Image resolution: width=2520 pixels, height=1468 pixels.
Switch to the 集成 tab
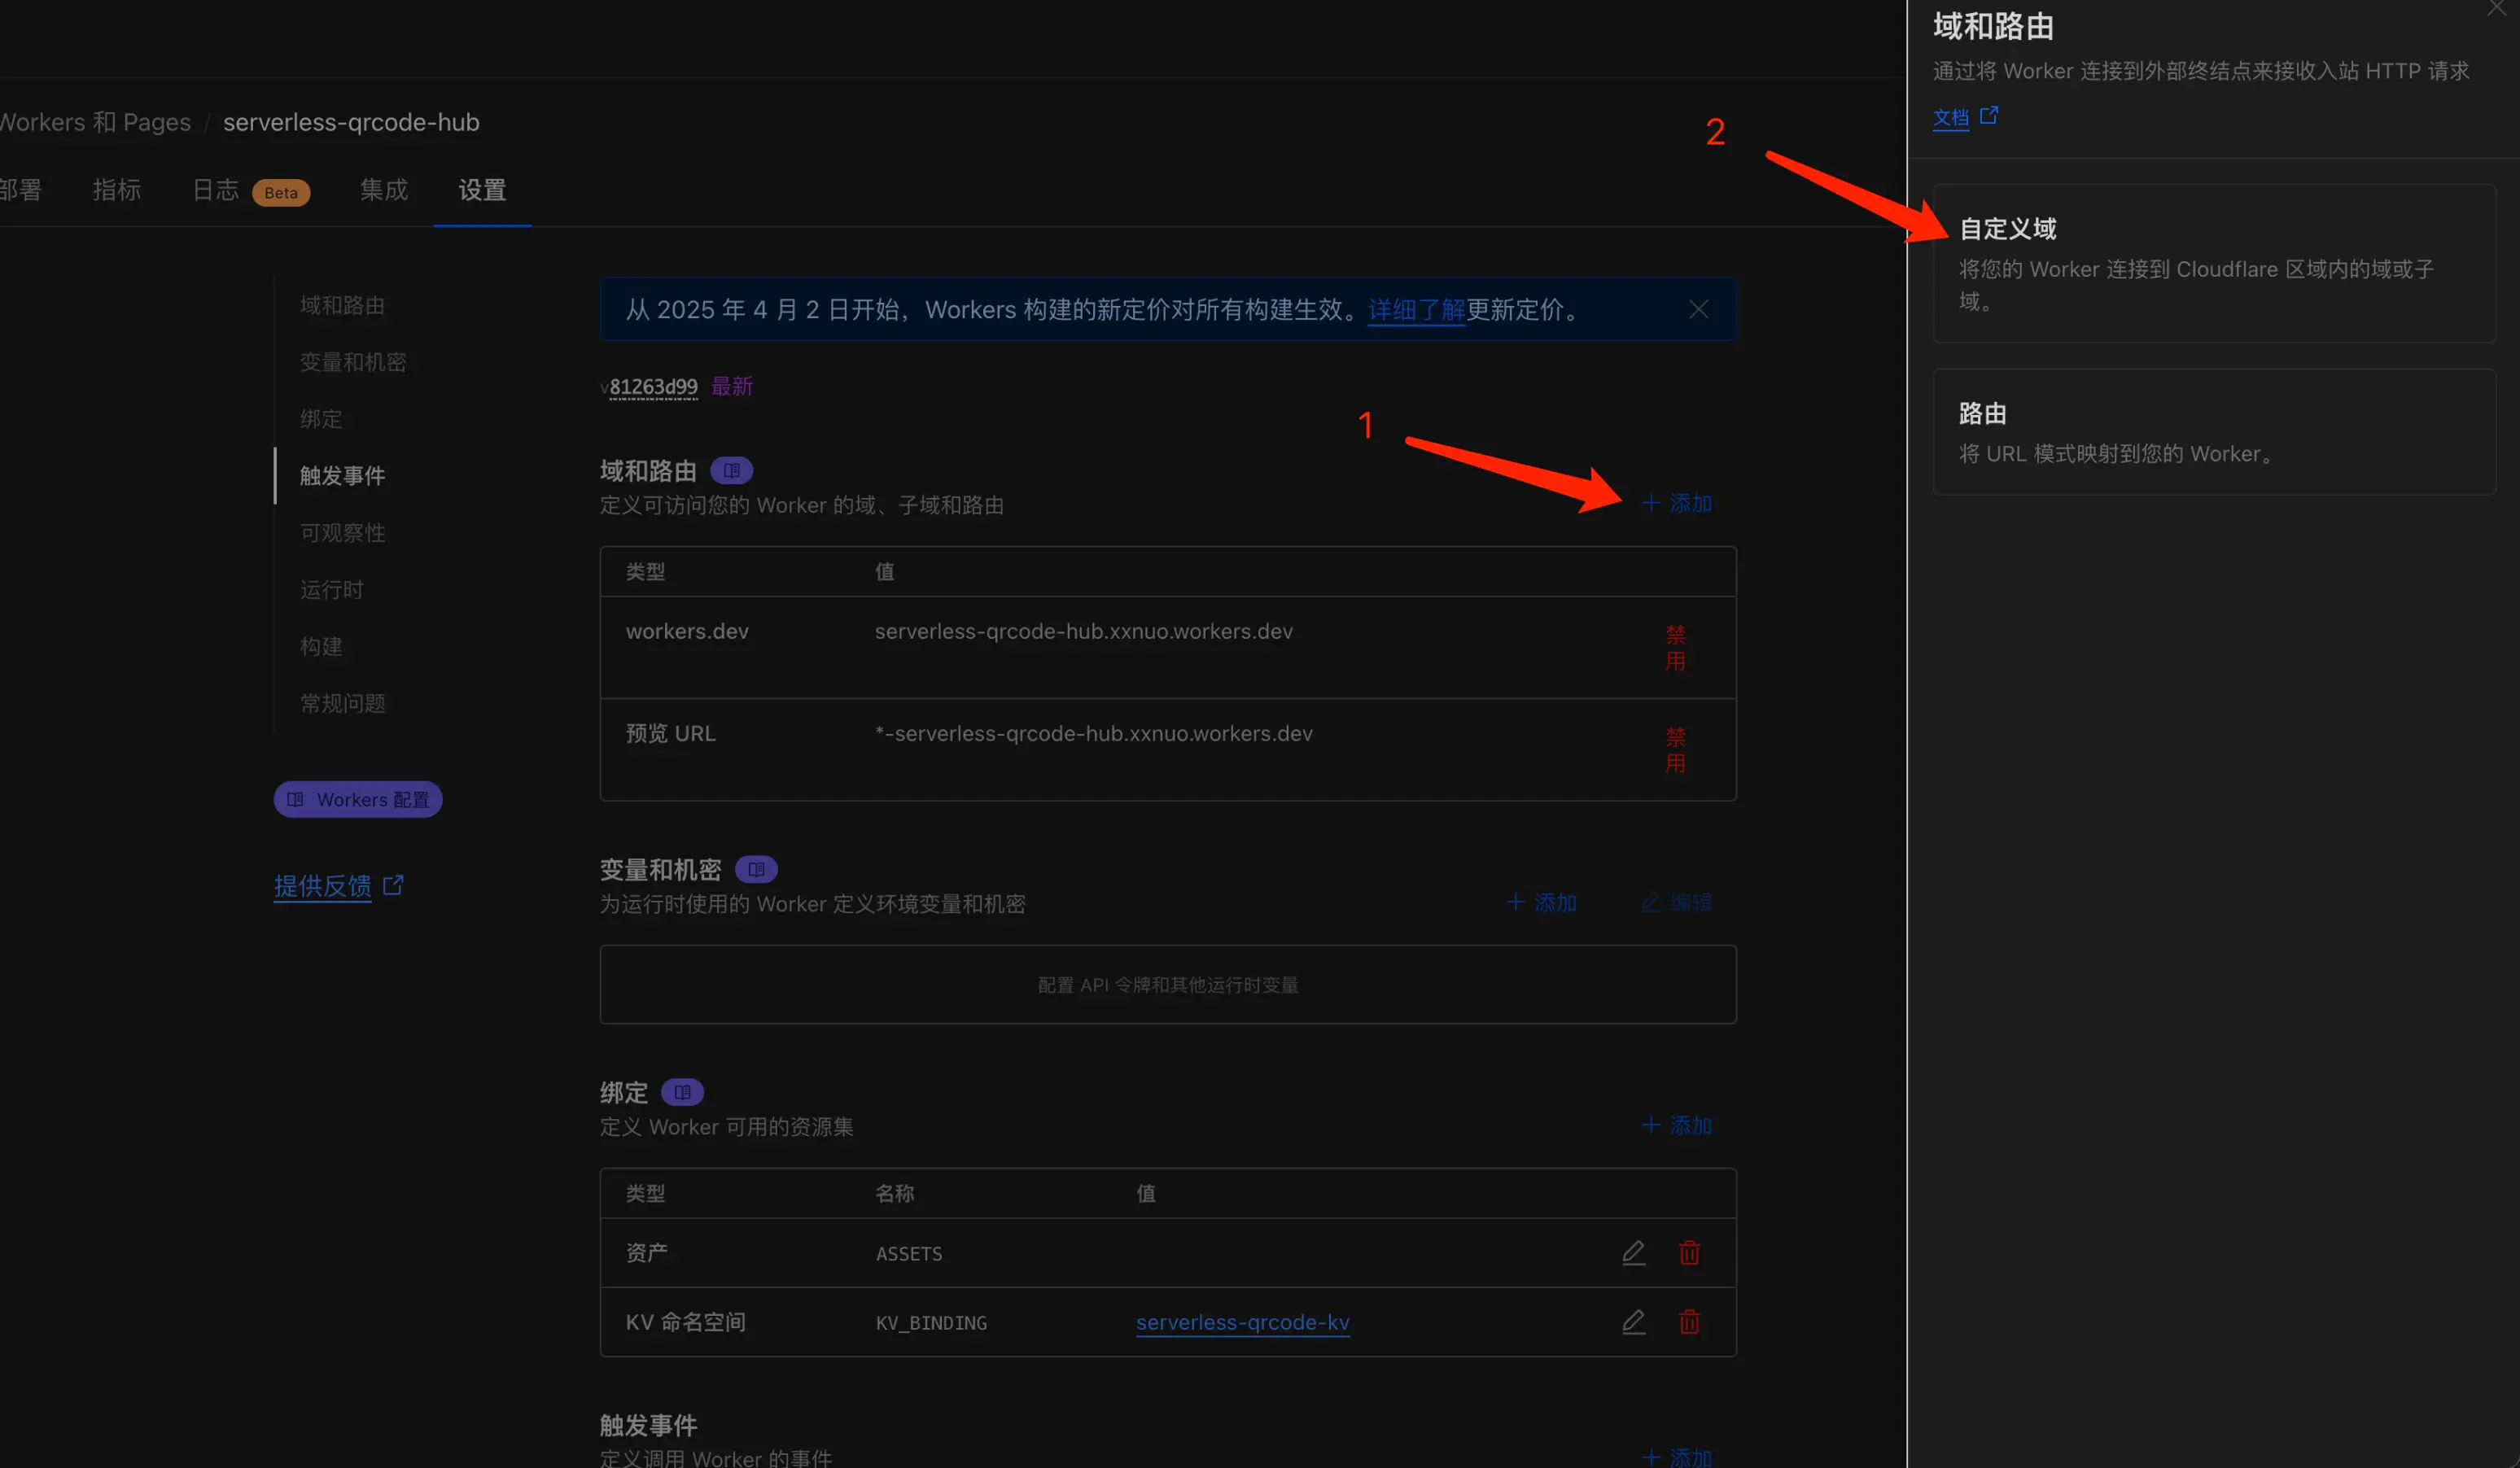pyautogui.click(x=383, y=190)
